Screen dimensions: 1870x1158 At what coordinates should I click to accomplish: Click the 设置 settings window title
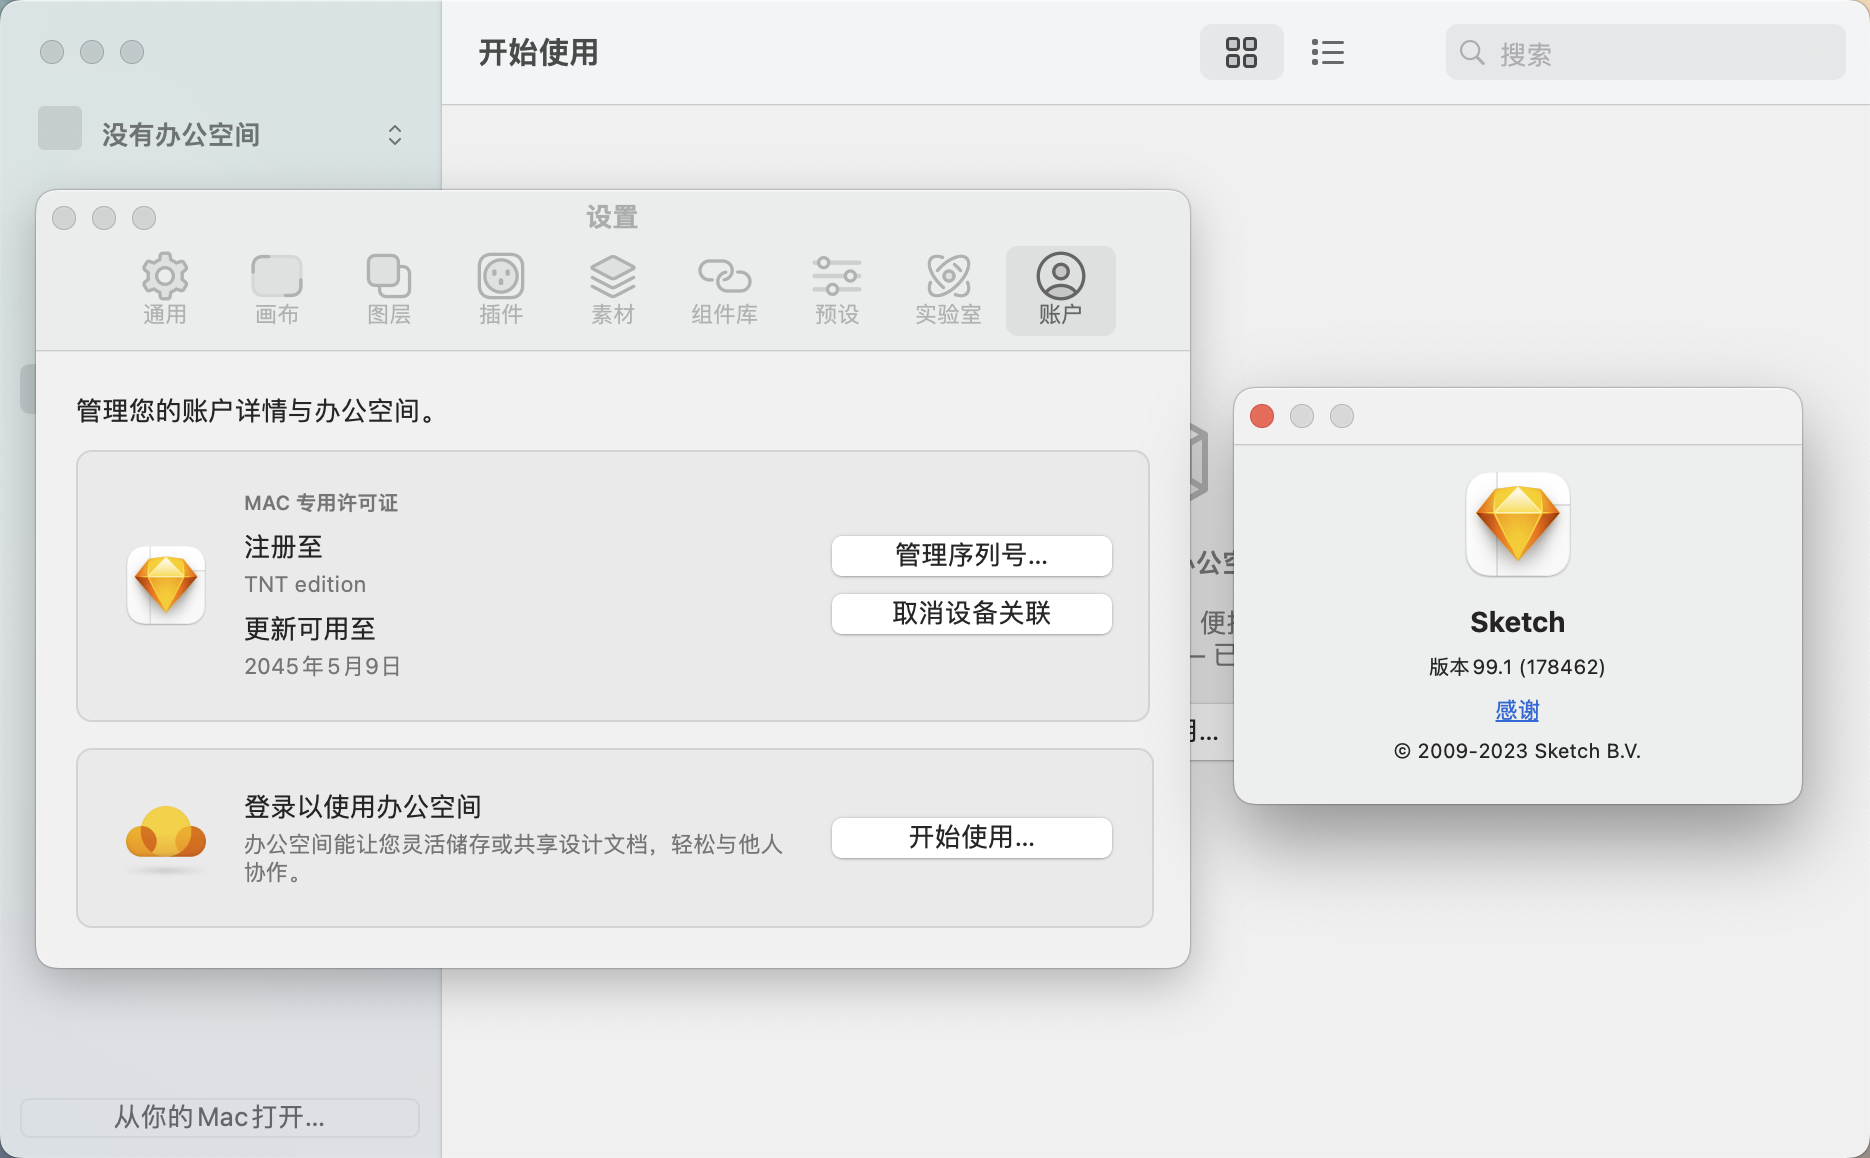coord(612,217)
